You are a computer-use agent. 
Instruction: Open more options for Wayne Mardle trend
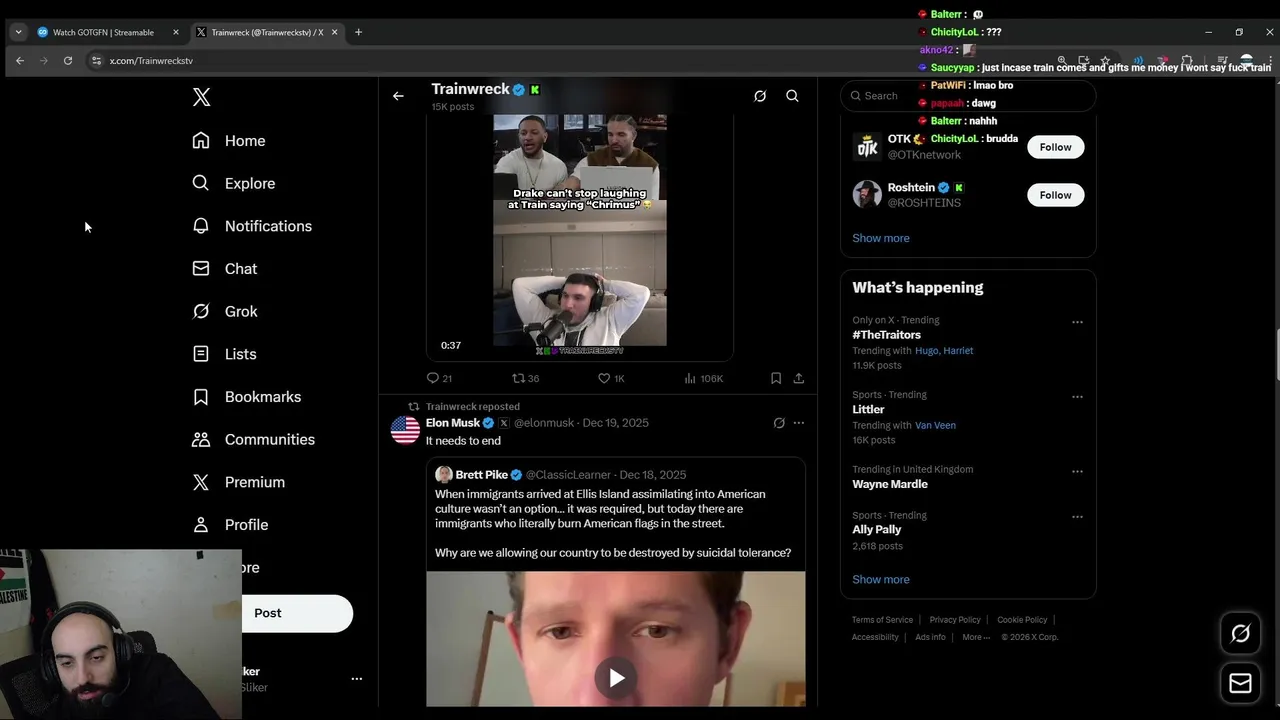(x=1077, y=471)
